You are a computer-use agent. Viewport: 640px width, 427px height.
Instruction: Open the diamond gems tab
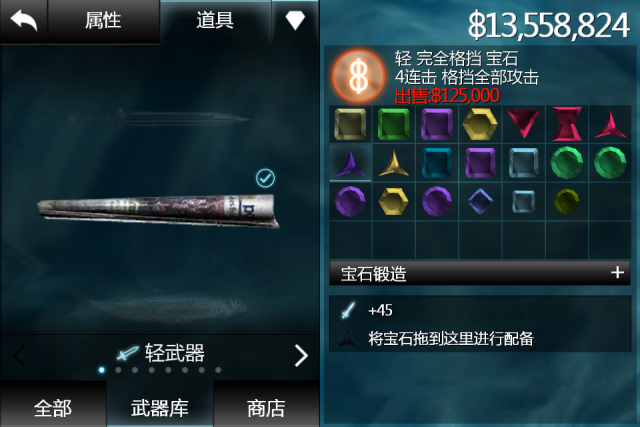295,20
